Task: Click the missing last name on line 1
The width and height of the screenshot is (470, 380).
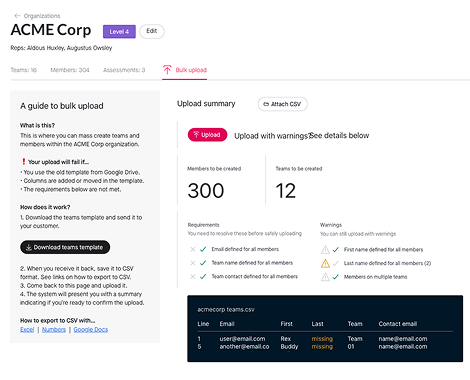Action: [322, 339]
